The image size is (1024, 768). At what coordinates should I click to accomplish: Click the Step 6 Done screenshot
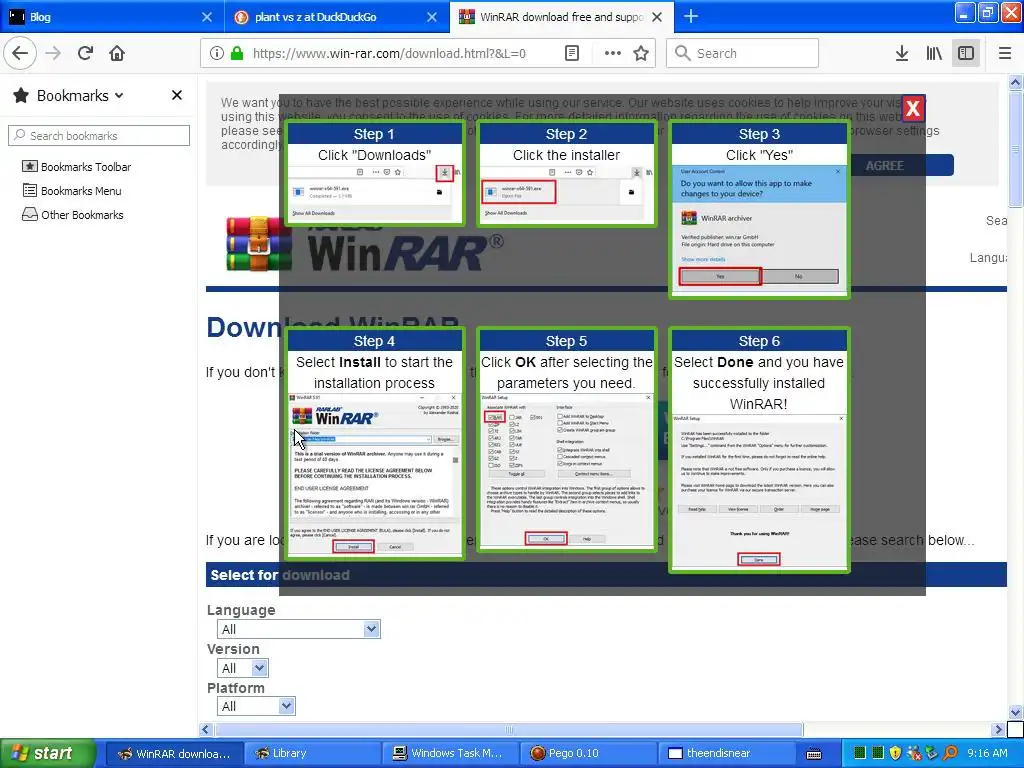[759, 451]
